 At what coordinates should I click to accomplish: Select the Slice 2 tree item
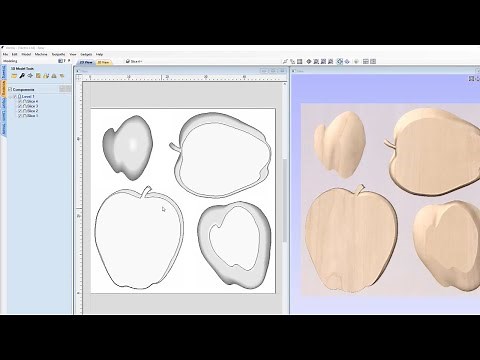[x=32, y=111]
